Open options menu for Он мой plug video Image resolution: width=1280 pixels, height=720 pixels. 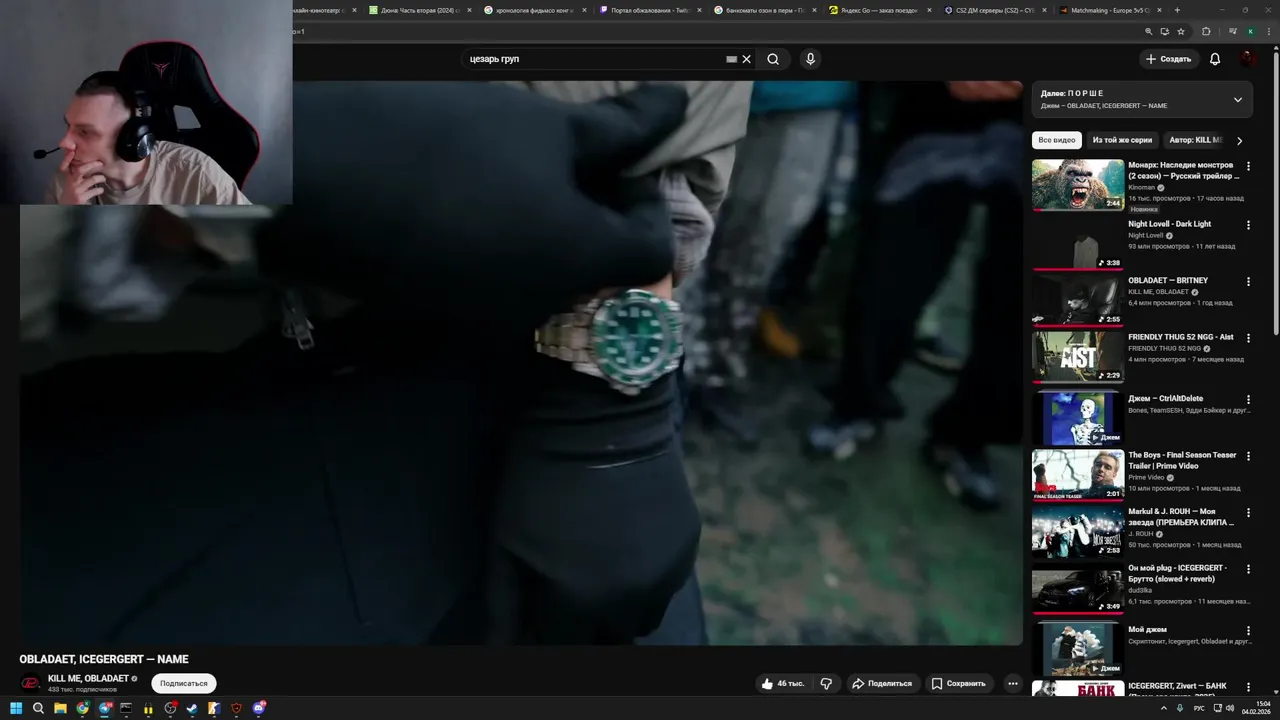pyautogui.click(x=1248, y=569)
